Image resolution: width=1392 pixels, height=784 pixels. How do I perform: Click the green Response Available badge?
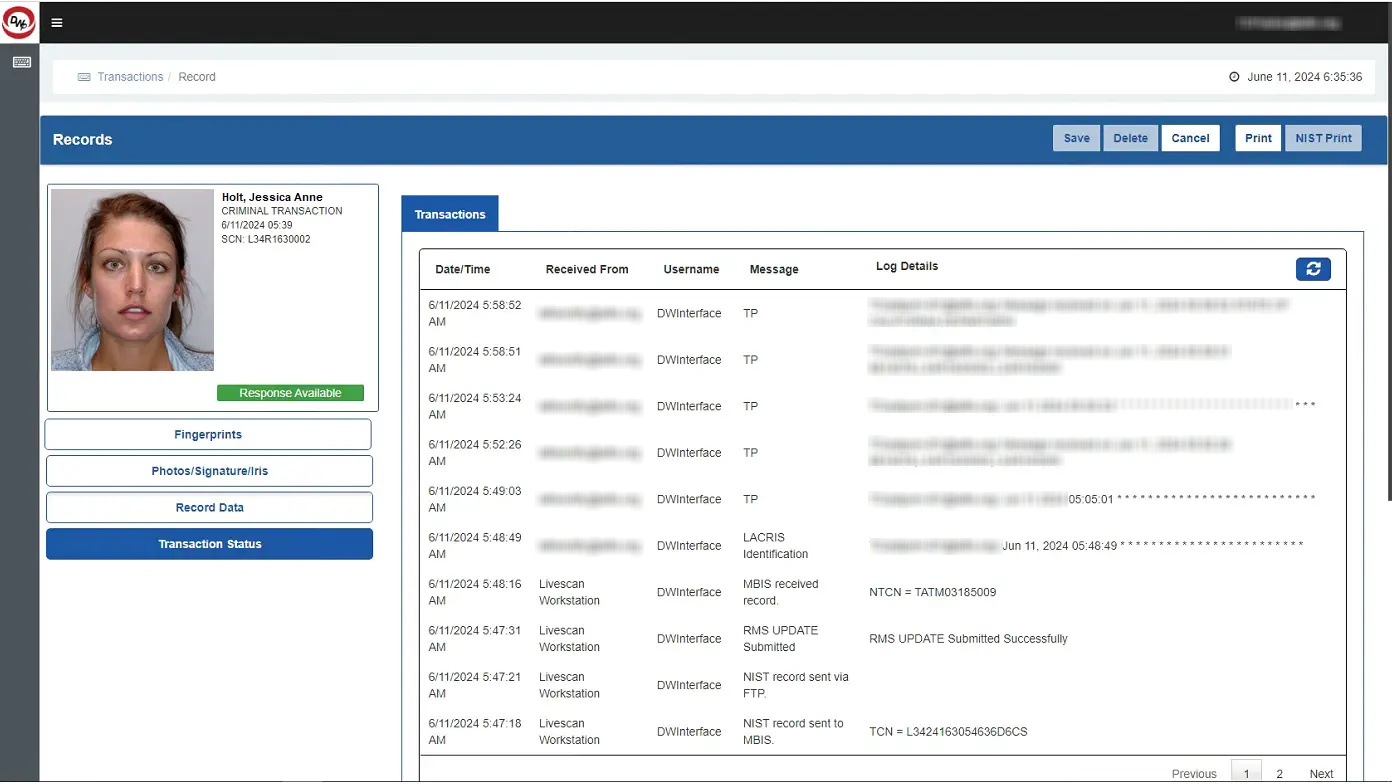click(x=290, y=393)
